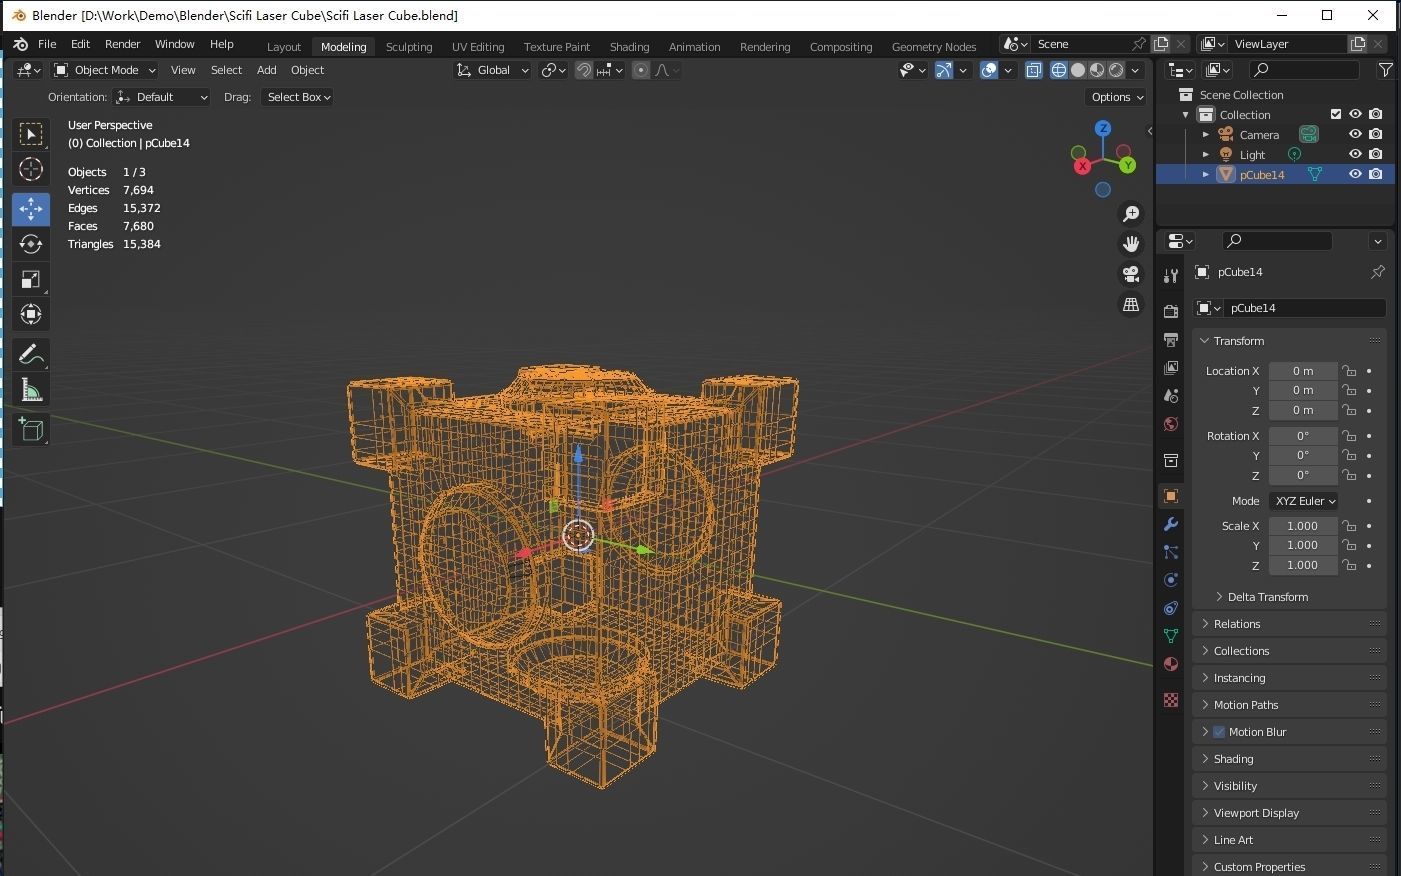This screenshot has width=1401, height=876.
Task: Open the Tool settings properties tab
Action: pyautogui.click(x=1171, y=276)
